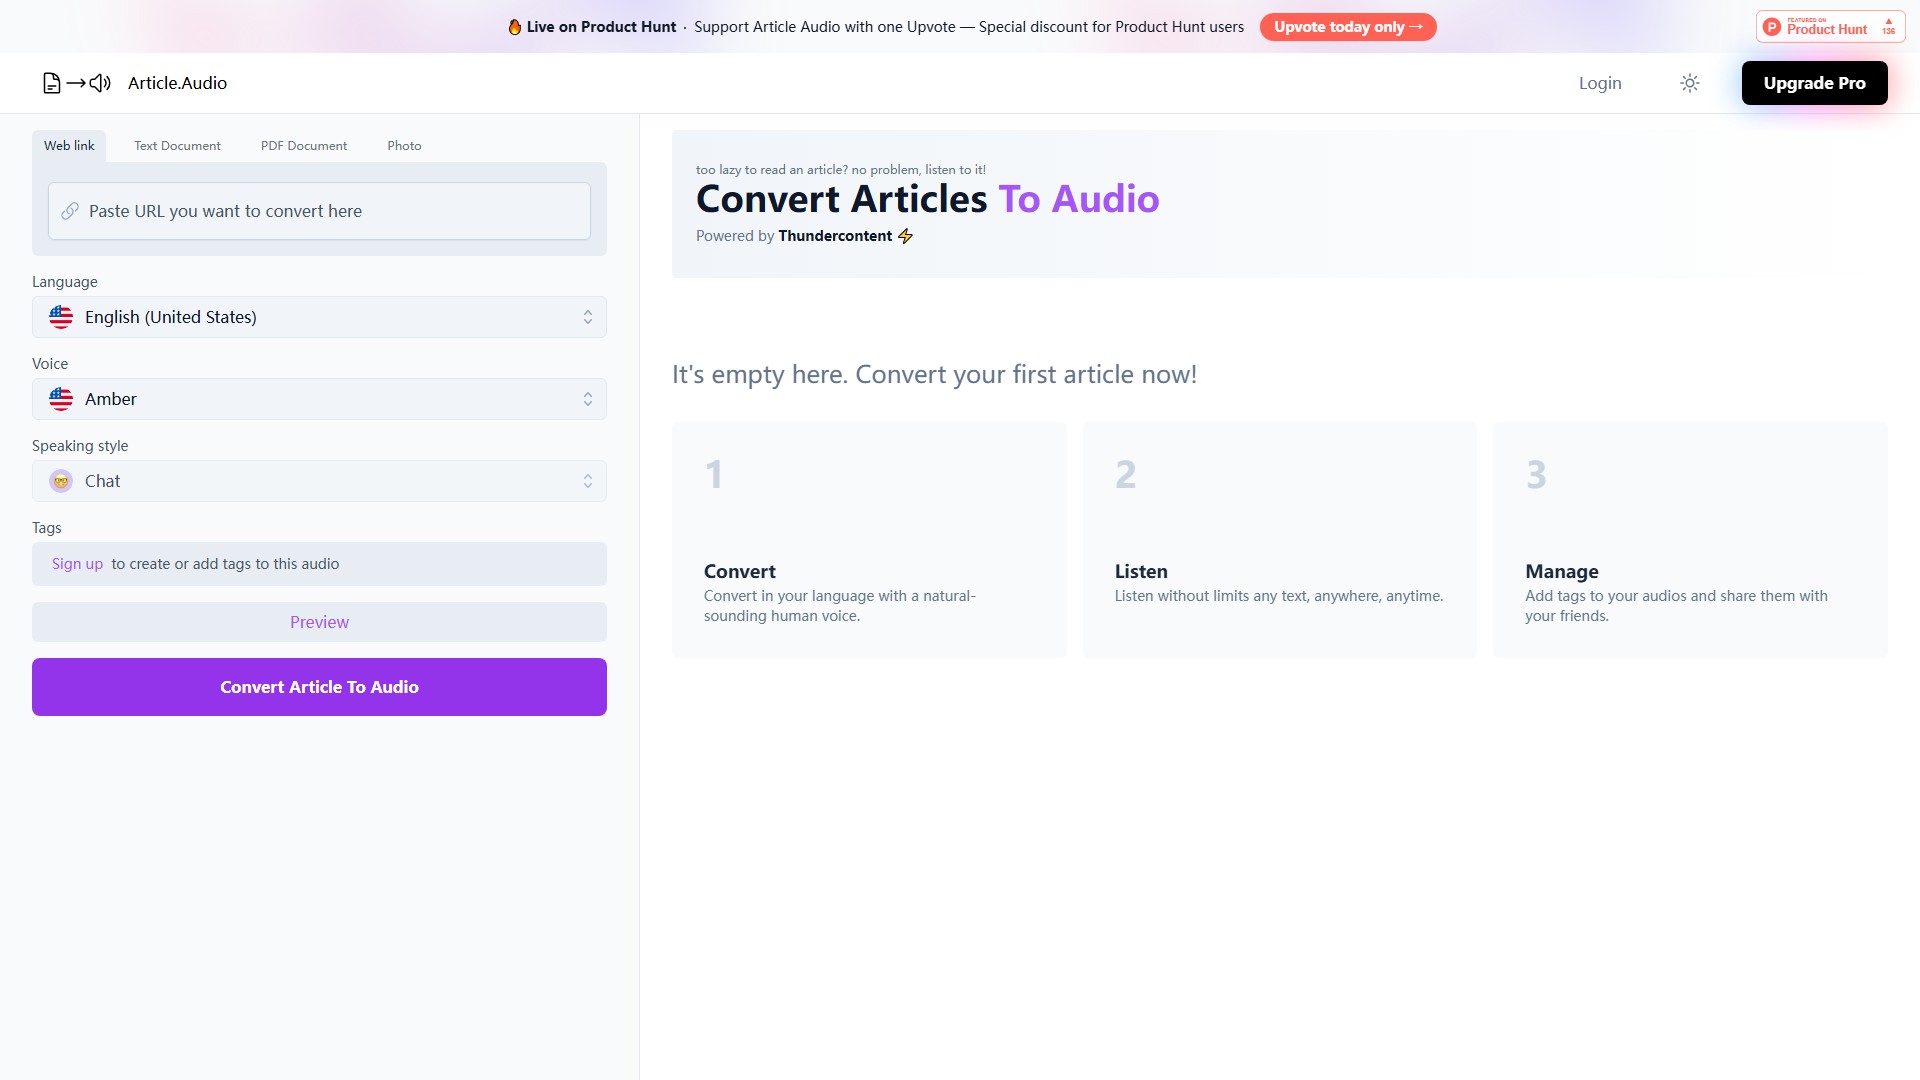Expand the Voice selection dropdown
The width and height of the screenshot is (1920, 1080).
coord(319,398)
